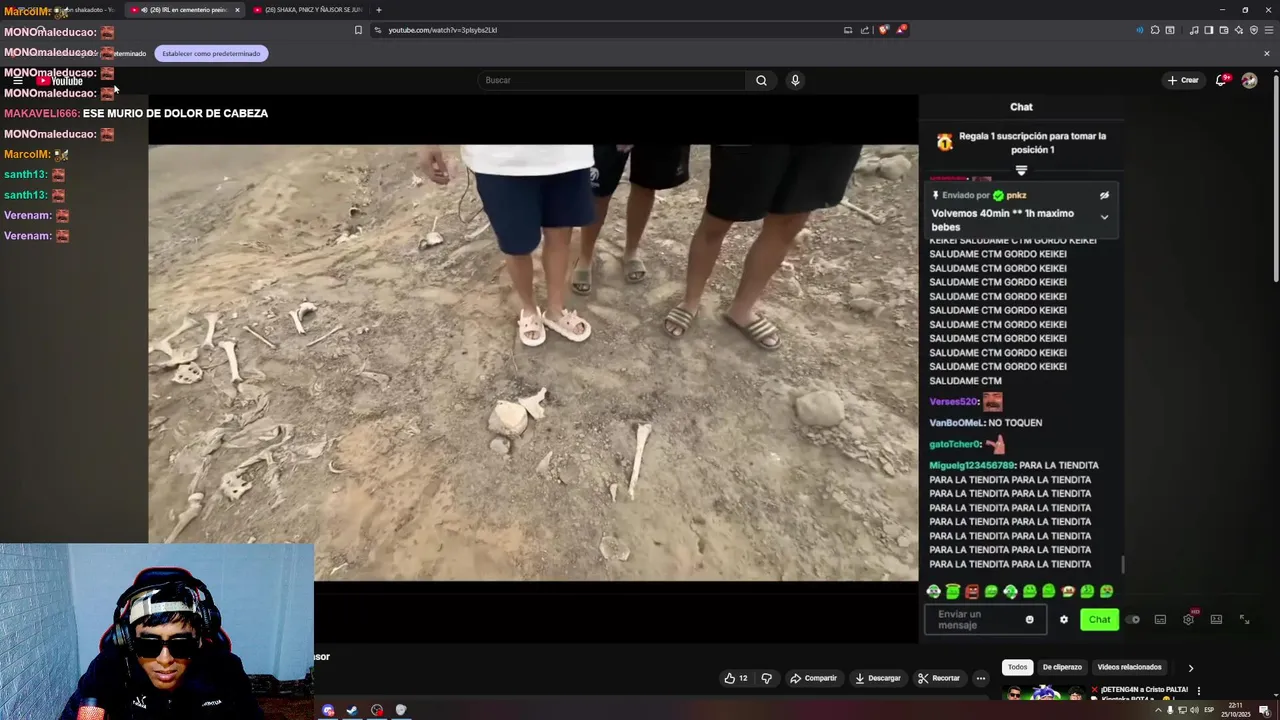Open a new browser tab

pyautogui.click(x=378, y=10)
